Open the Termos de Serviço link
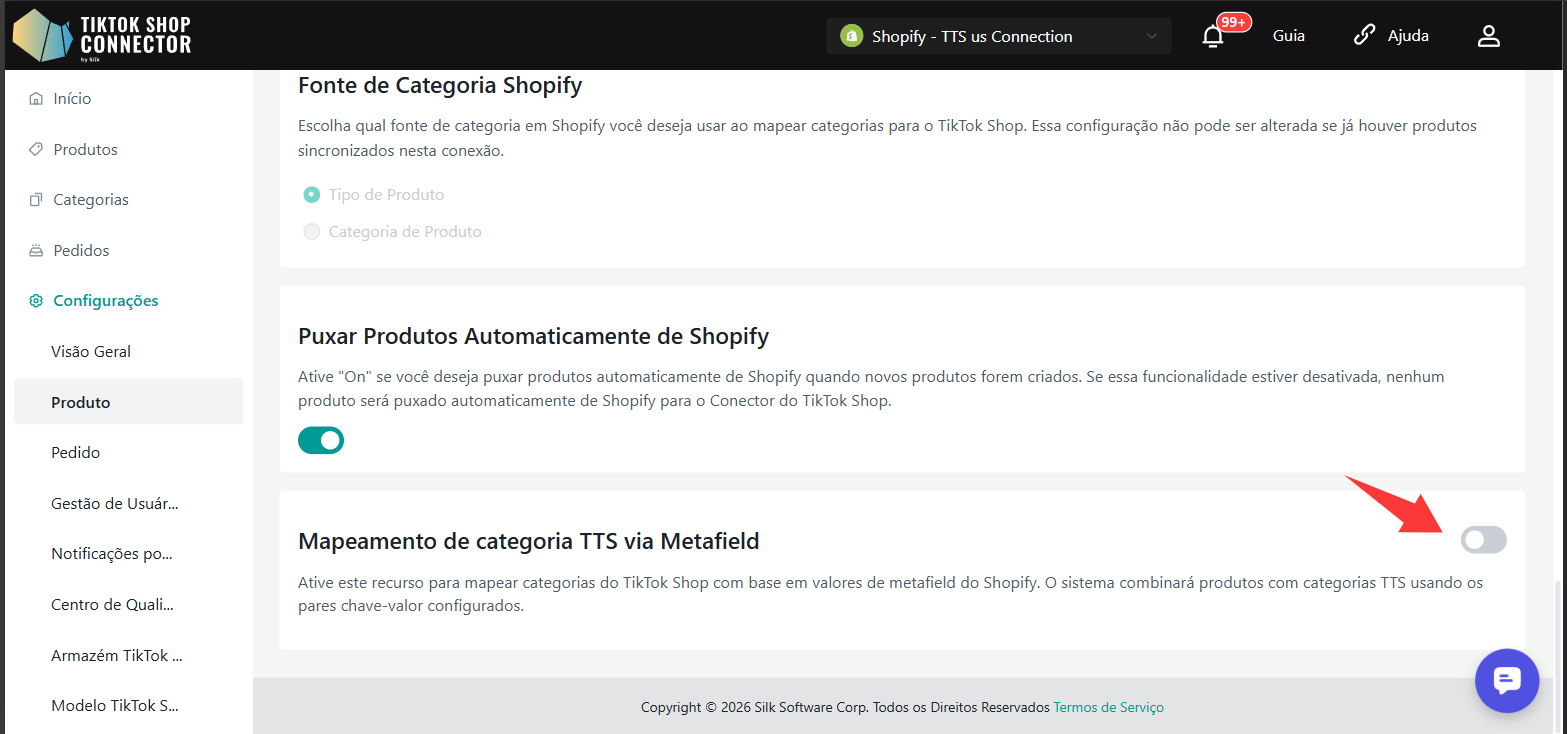The image size is (1567, 734). (x=1108, y=707)
